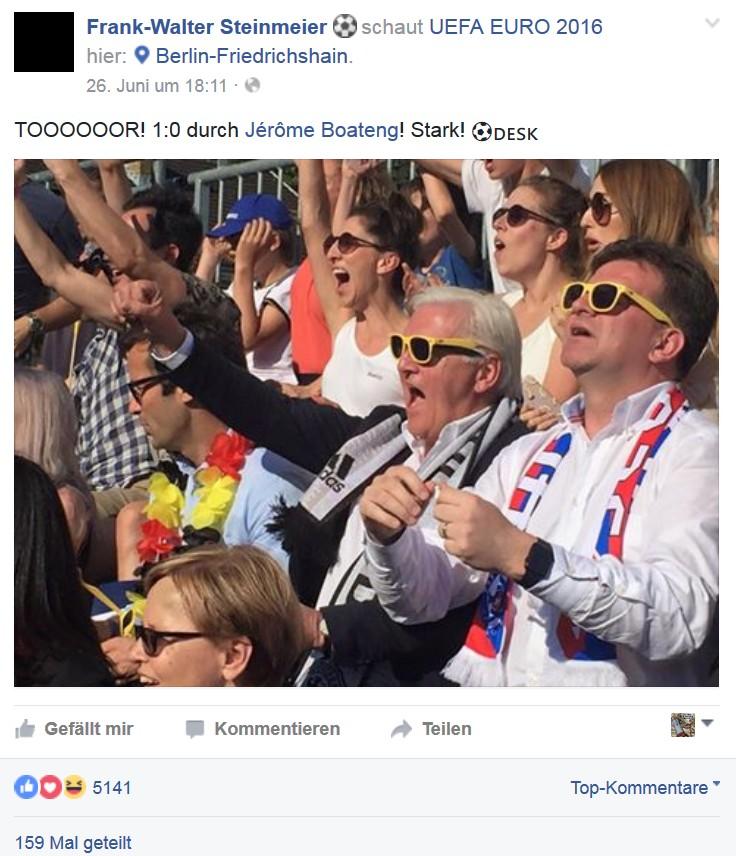Open the 159 Mal geteilt shares list

(x=73, y=842)
